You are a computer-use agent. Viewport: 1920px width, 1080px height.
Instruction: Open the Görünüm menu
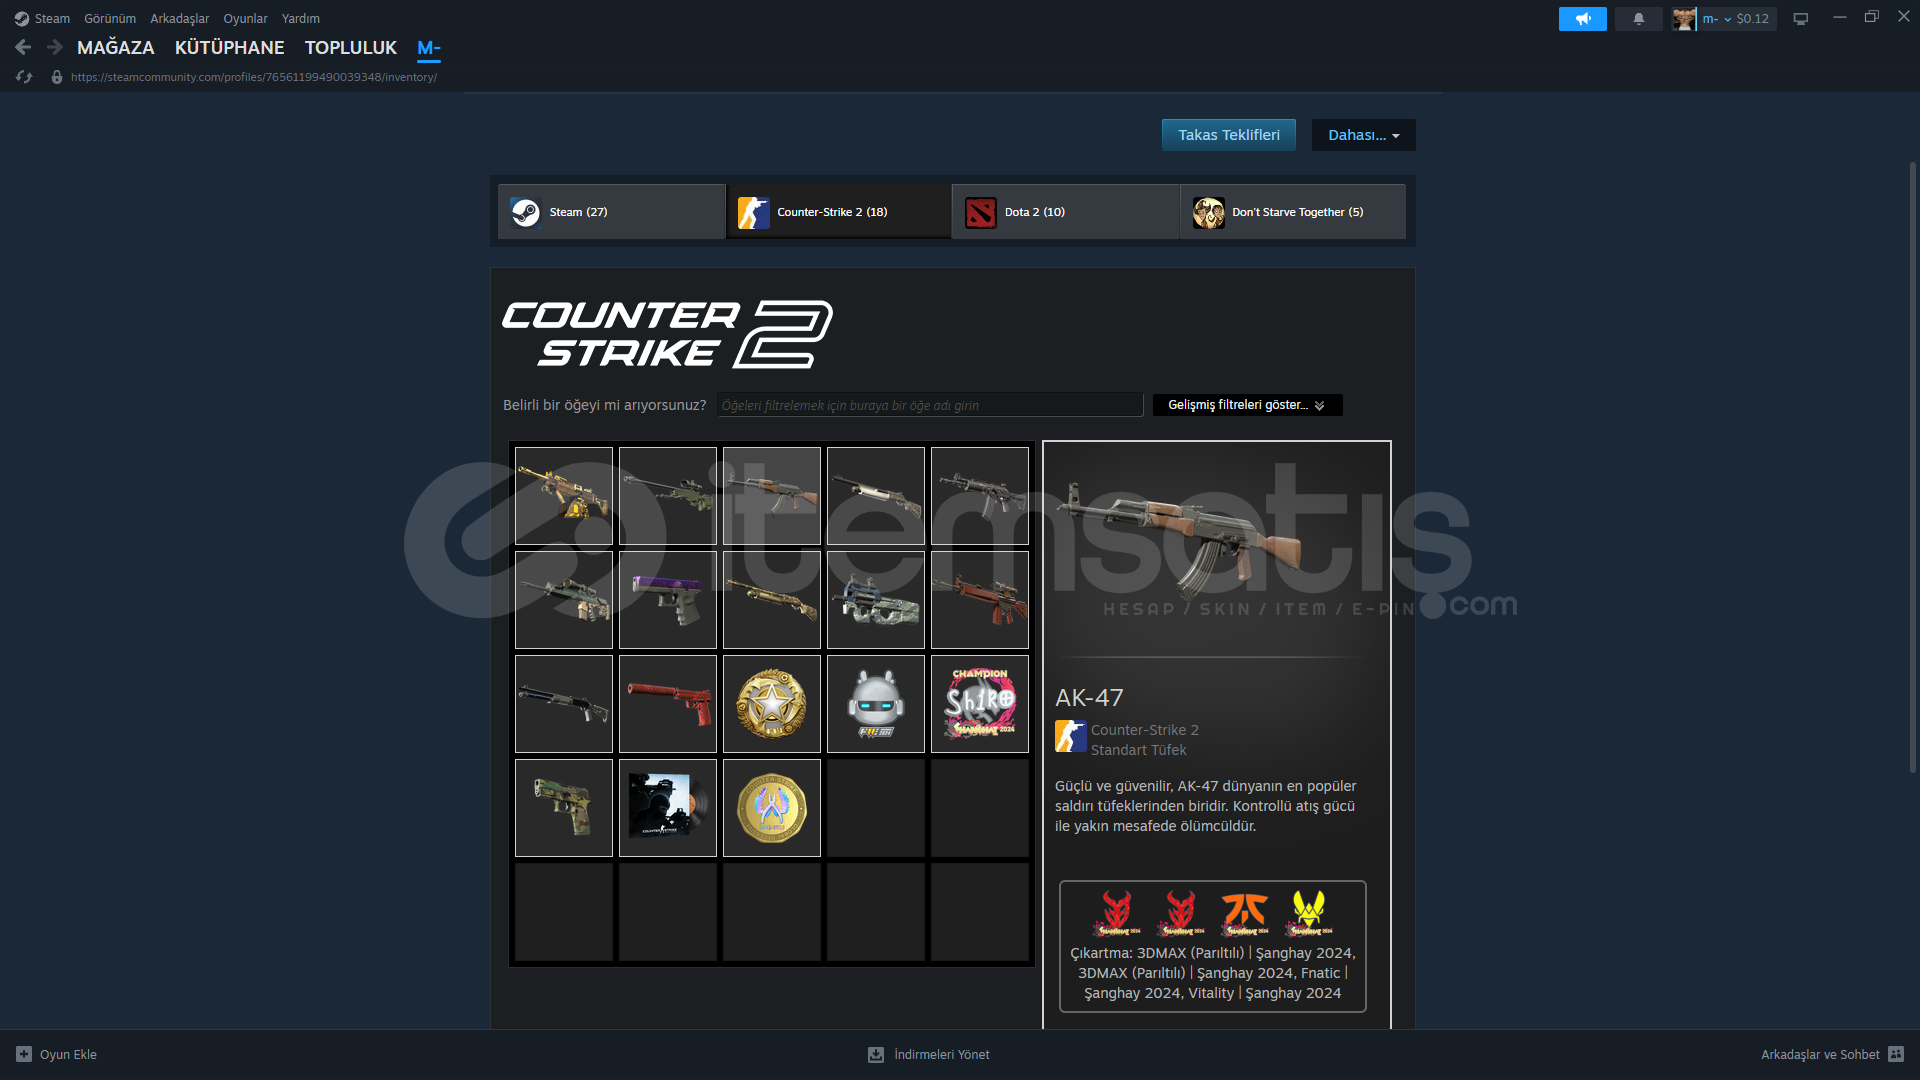[x=110, y=19]
